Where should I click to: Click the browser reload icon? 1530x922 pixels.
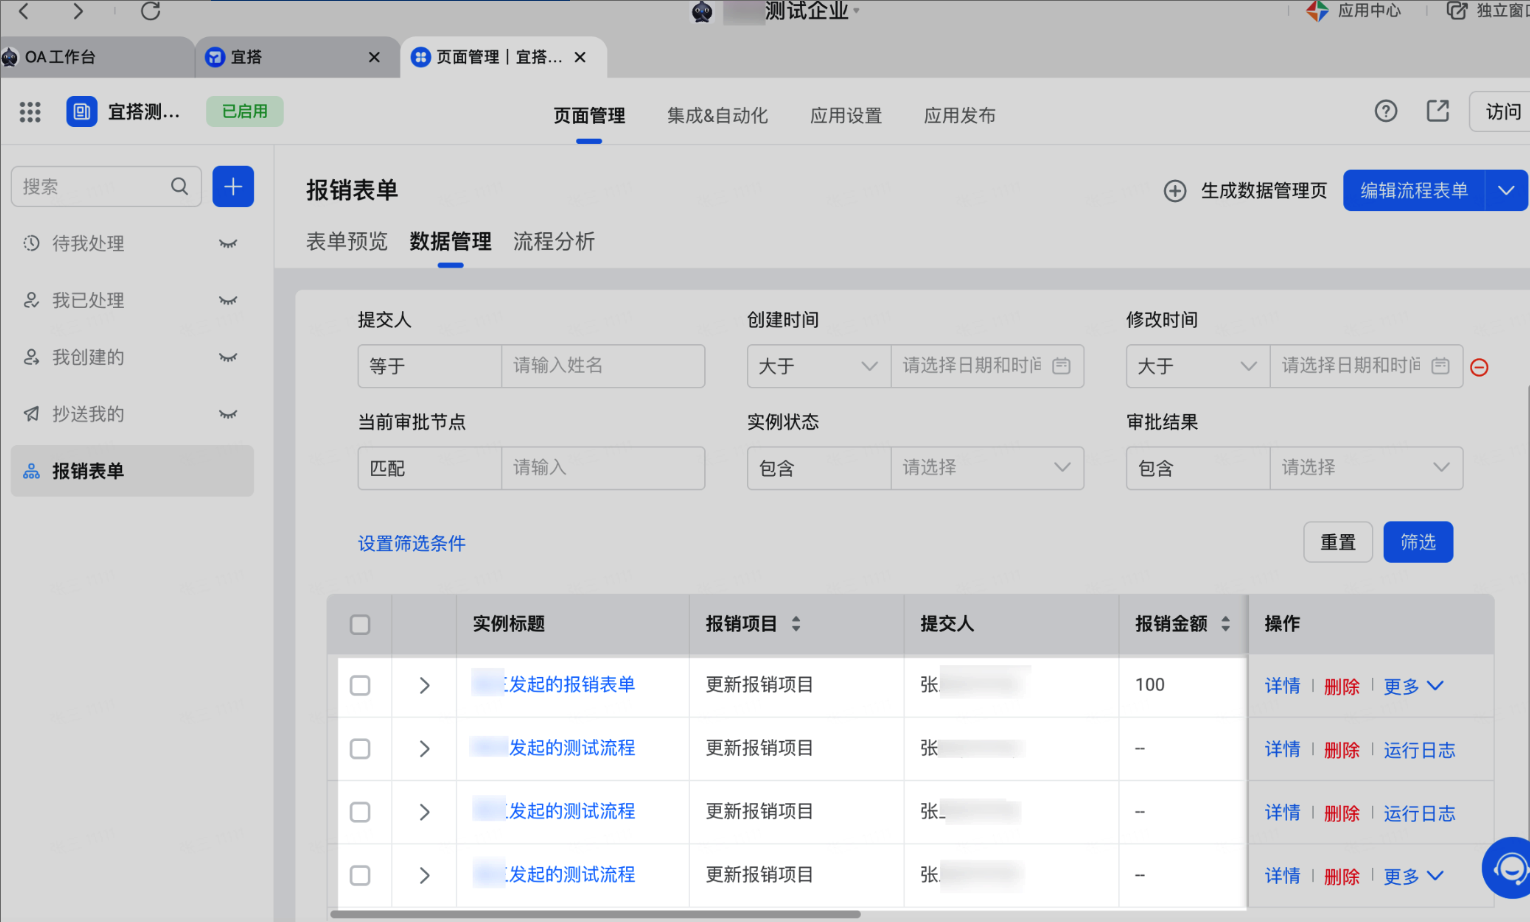coord(151,11)
